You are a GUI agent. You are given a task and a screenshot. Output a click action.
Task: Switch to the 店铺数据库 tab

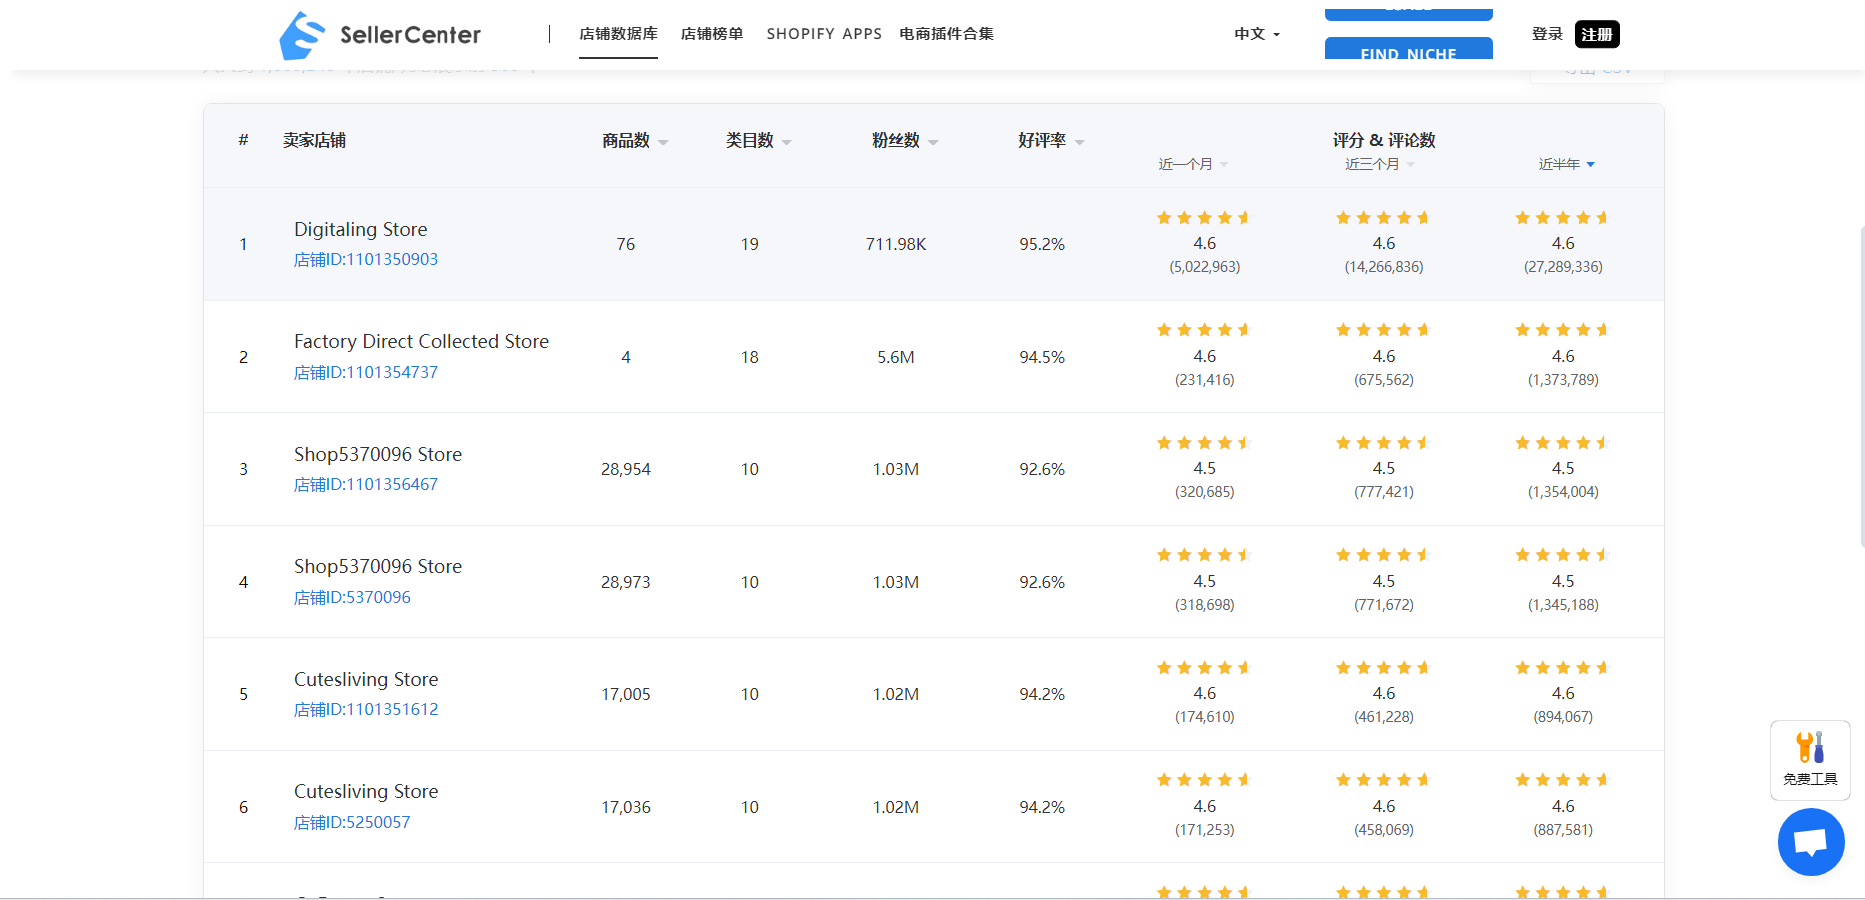tap(618, 34)
